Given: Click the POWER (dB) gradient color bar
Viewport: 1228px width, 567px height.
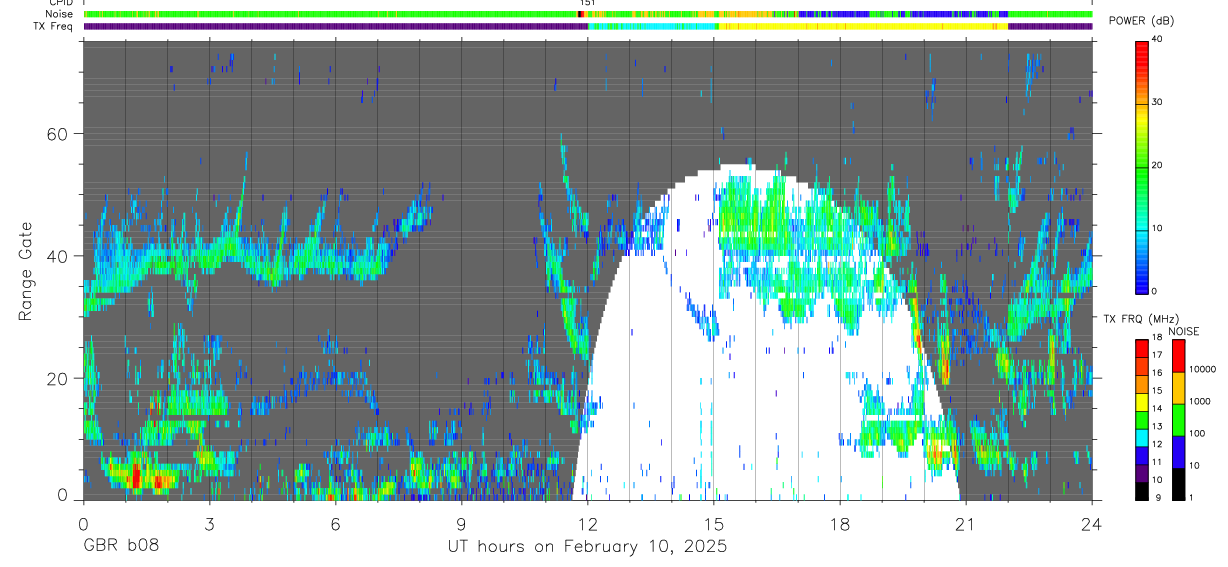Looking at the screenshot, I should tap(1142, 166).
